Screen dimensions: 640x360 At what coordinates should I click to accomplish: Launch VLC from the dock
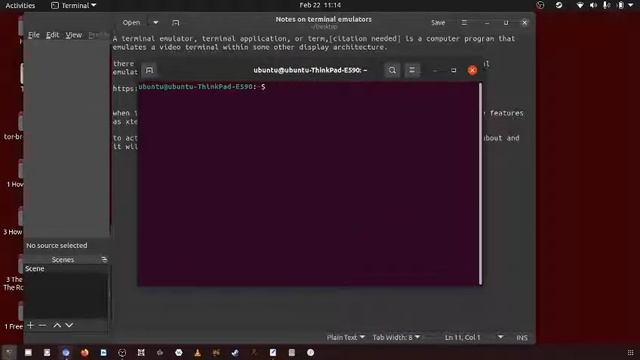(x=198, y=353)
